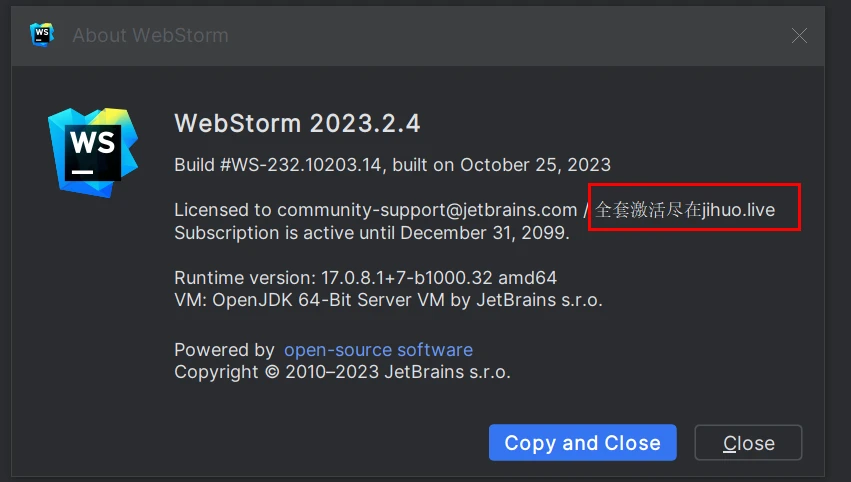Click the Copy and Close button
The image size is (851, 482).
click(x=582, y=442)
